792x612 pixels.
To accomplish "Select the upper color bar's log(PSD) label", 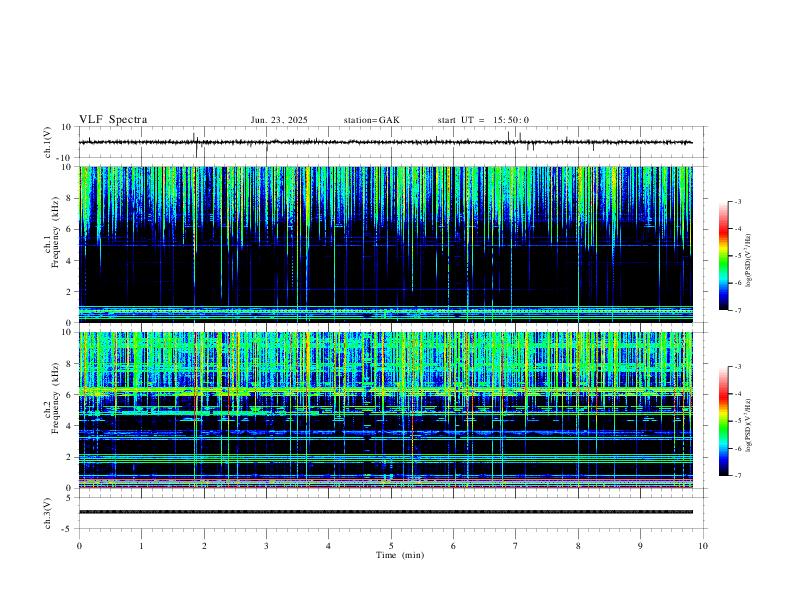I will click(x=749, y=260).
